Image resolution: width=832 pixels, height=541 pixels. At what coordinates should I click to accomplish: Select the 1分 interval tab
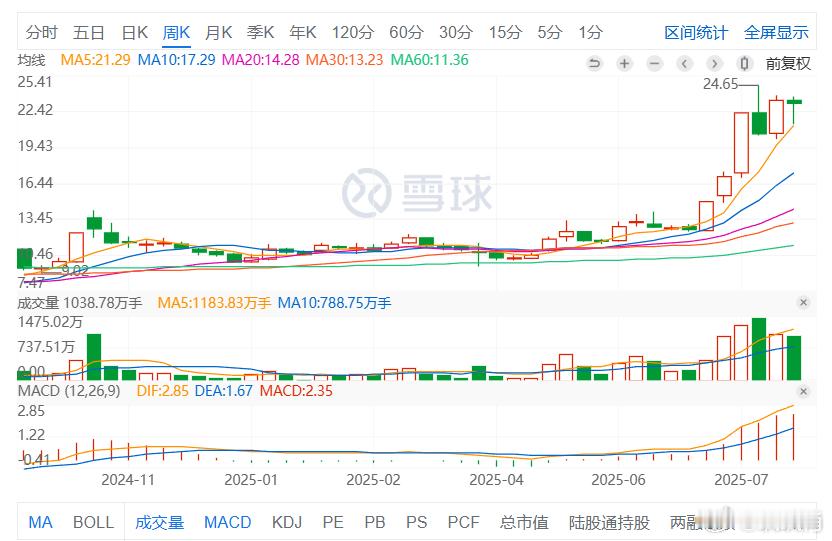pyautogui.click(x=590, y=32)
